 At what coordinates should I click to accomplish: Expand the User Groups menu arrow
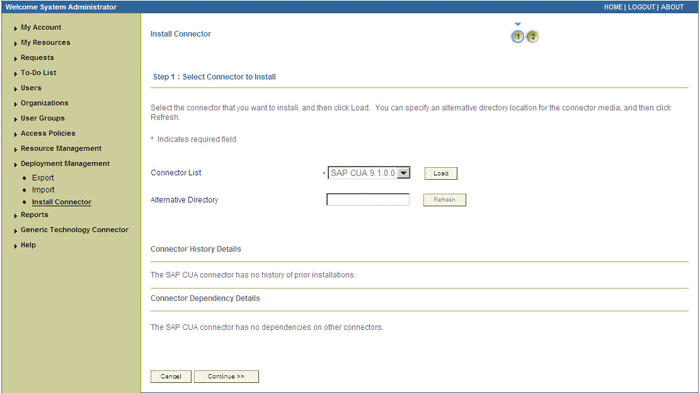click(15, 119)
